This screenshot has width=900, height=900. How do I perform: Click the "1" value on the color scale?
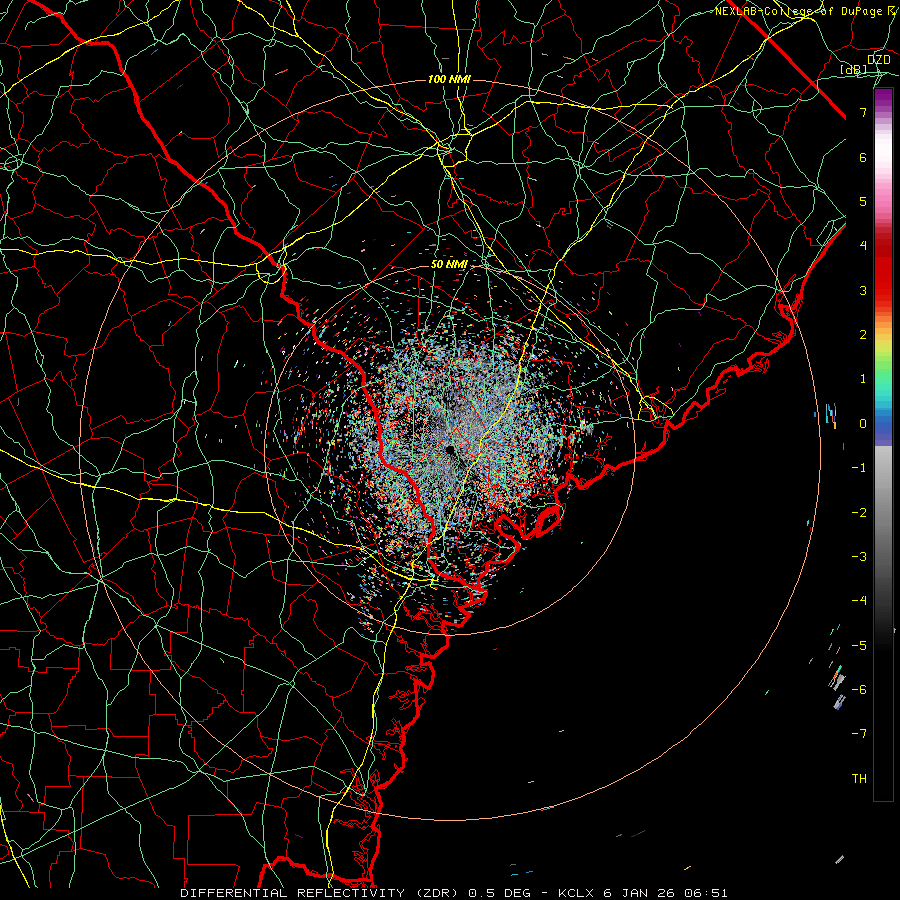tap(863, 379)
